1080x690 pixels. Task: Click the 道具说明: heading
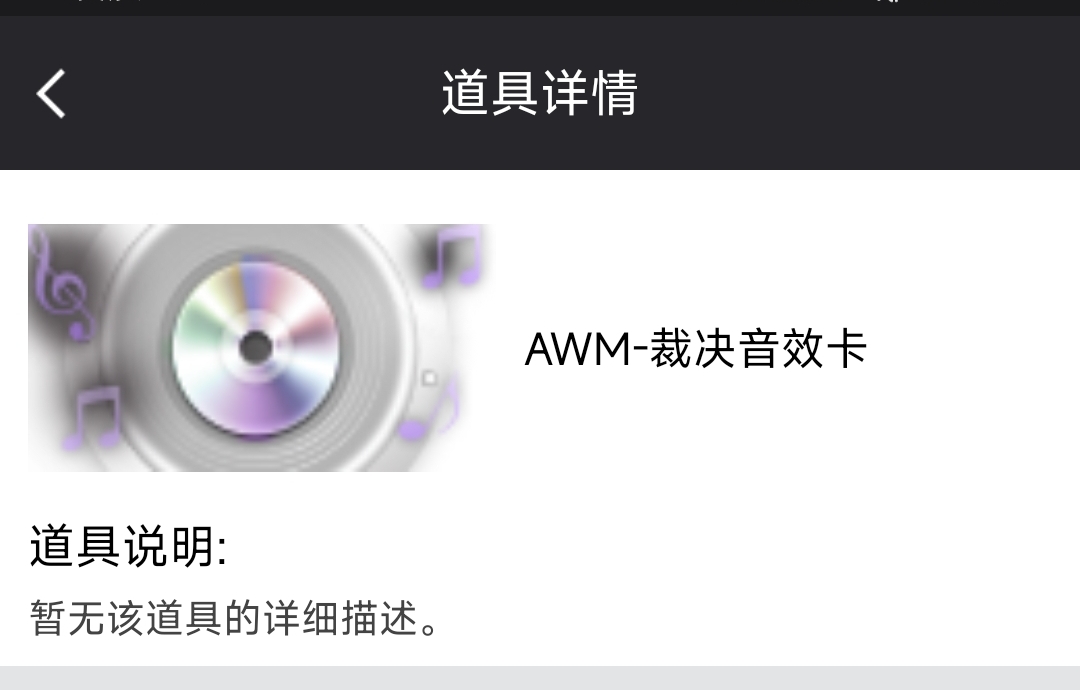128,546
